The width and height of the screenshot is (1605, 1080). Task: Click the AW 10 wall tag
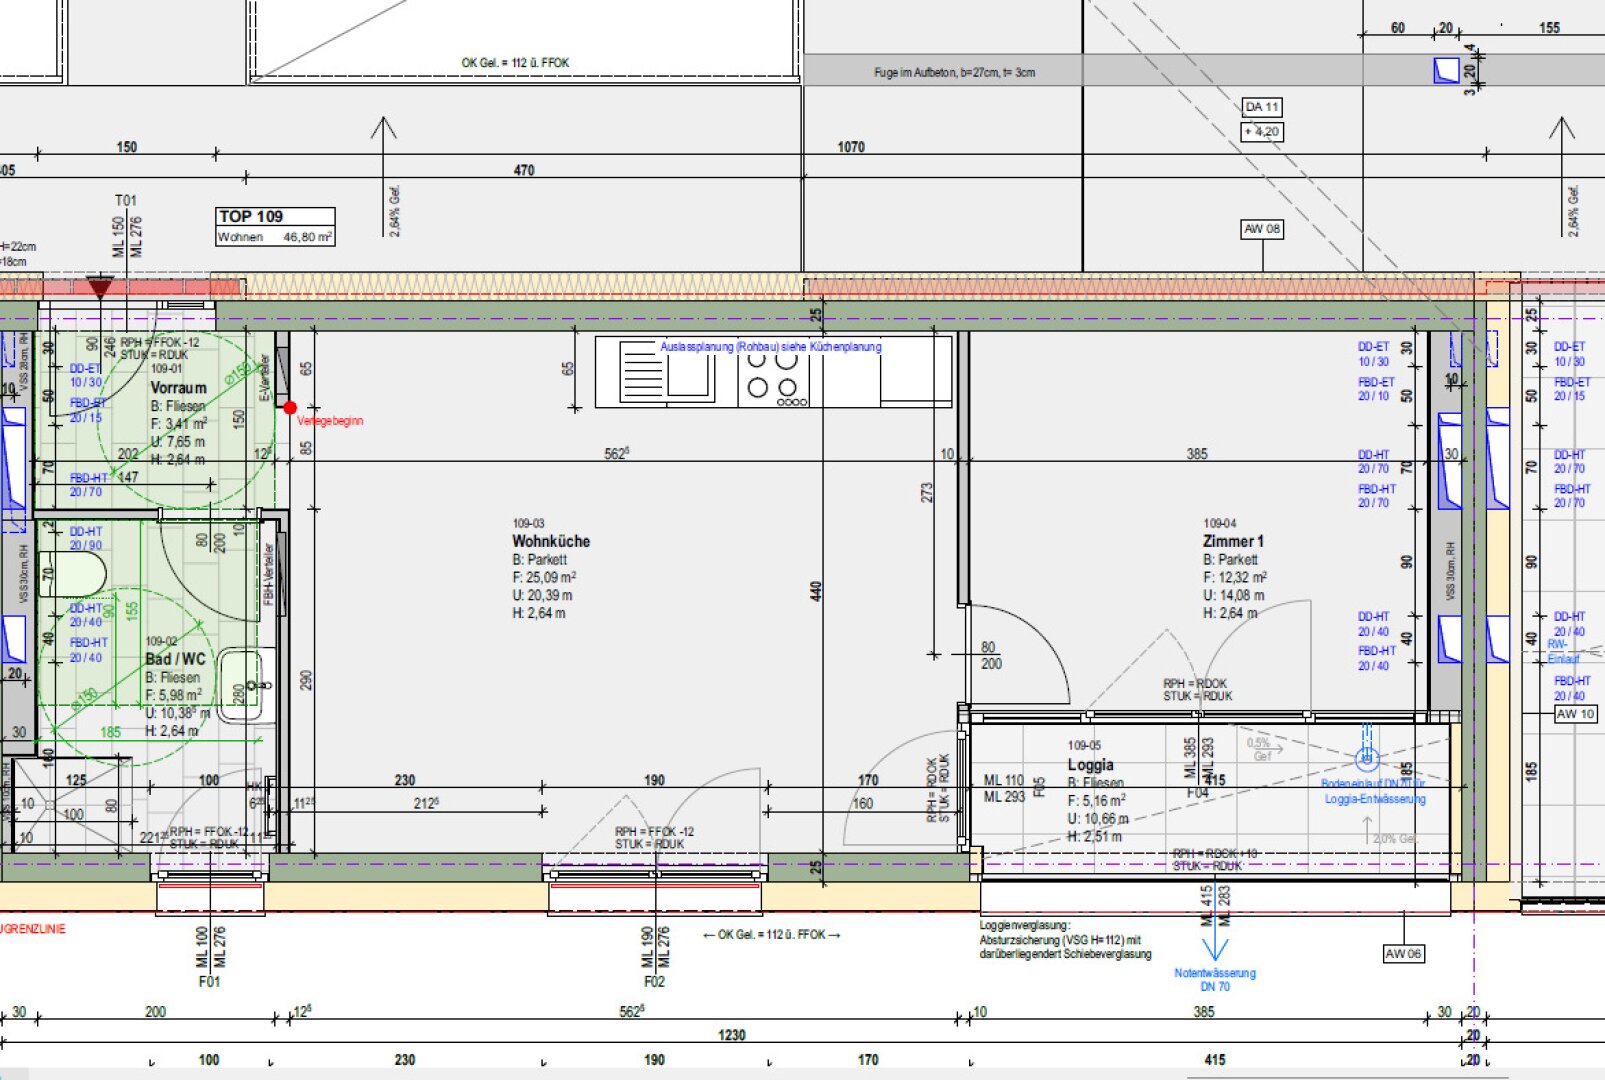pyautogui.click(x=1576, y=714)
